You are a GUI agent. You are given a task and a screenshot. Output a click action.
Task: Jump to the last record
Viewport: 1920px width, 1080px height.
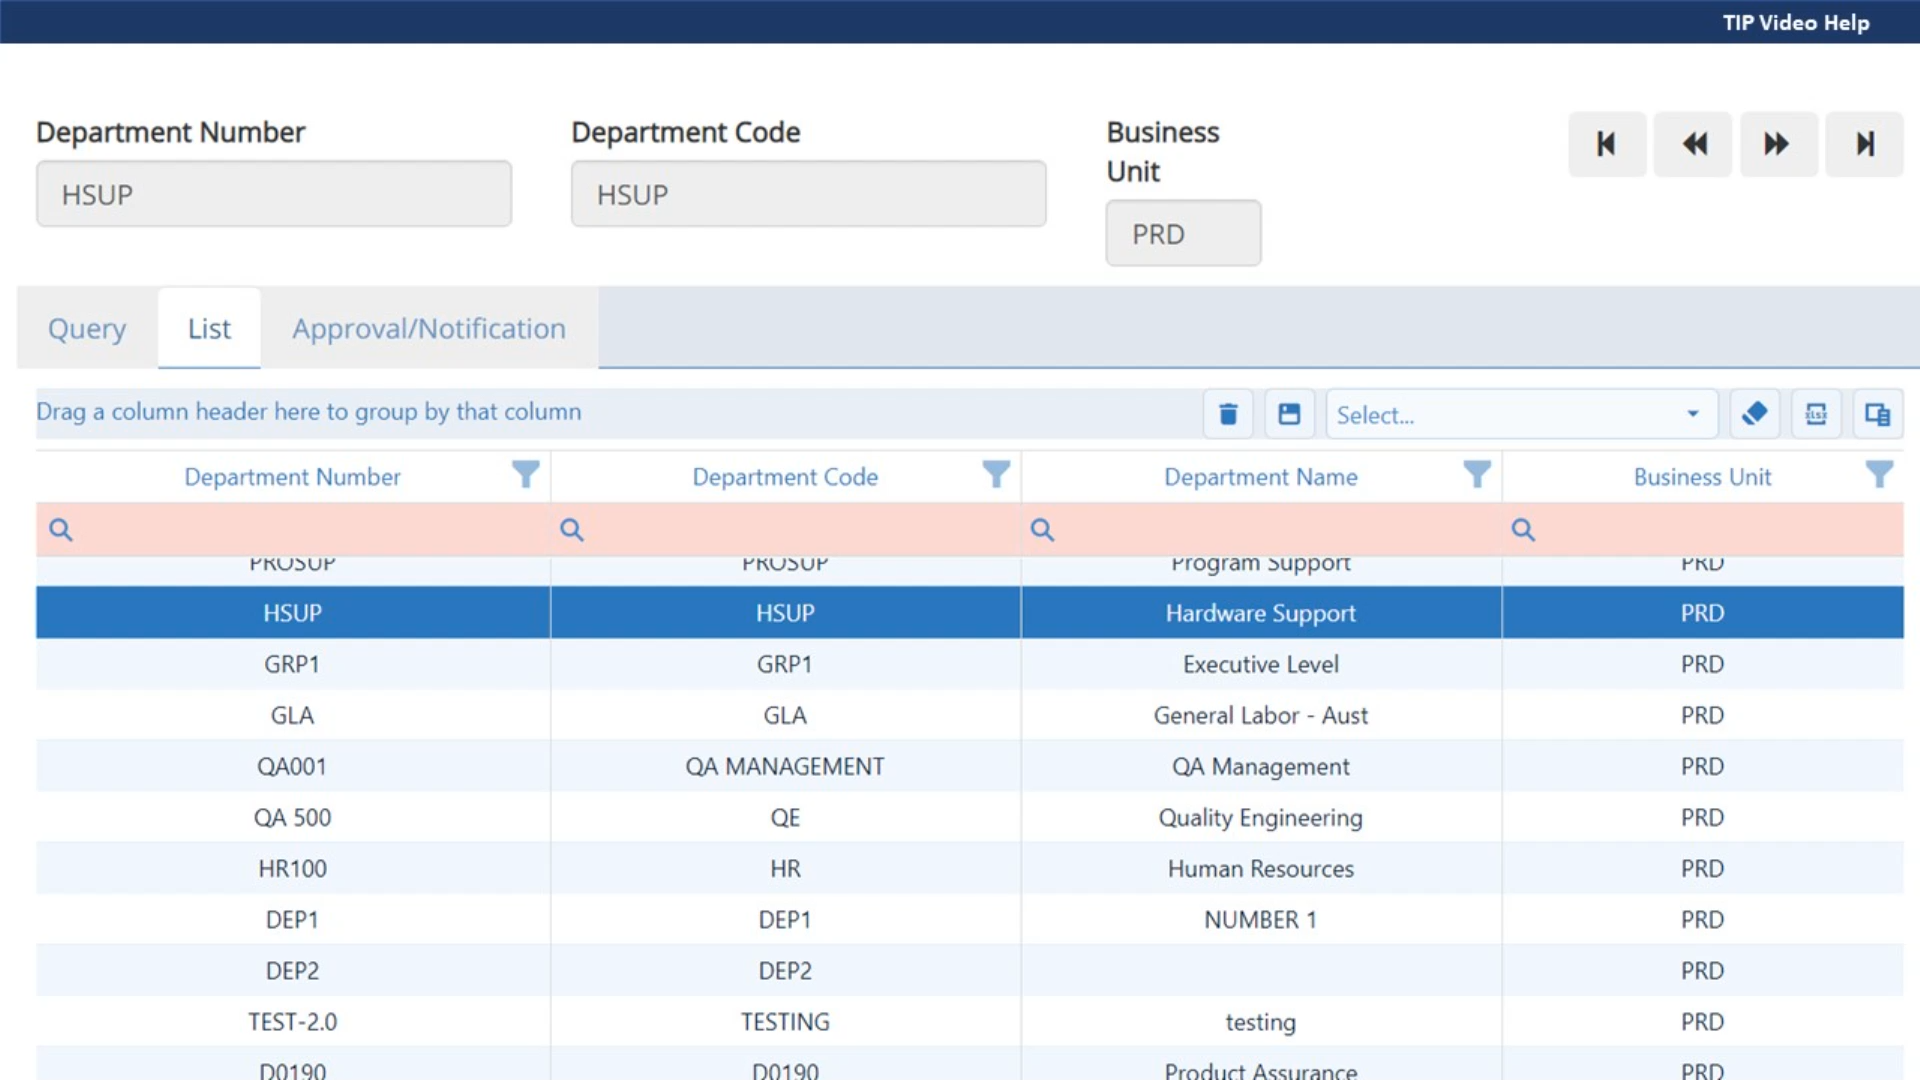(1864, 144)
